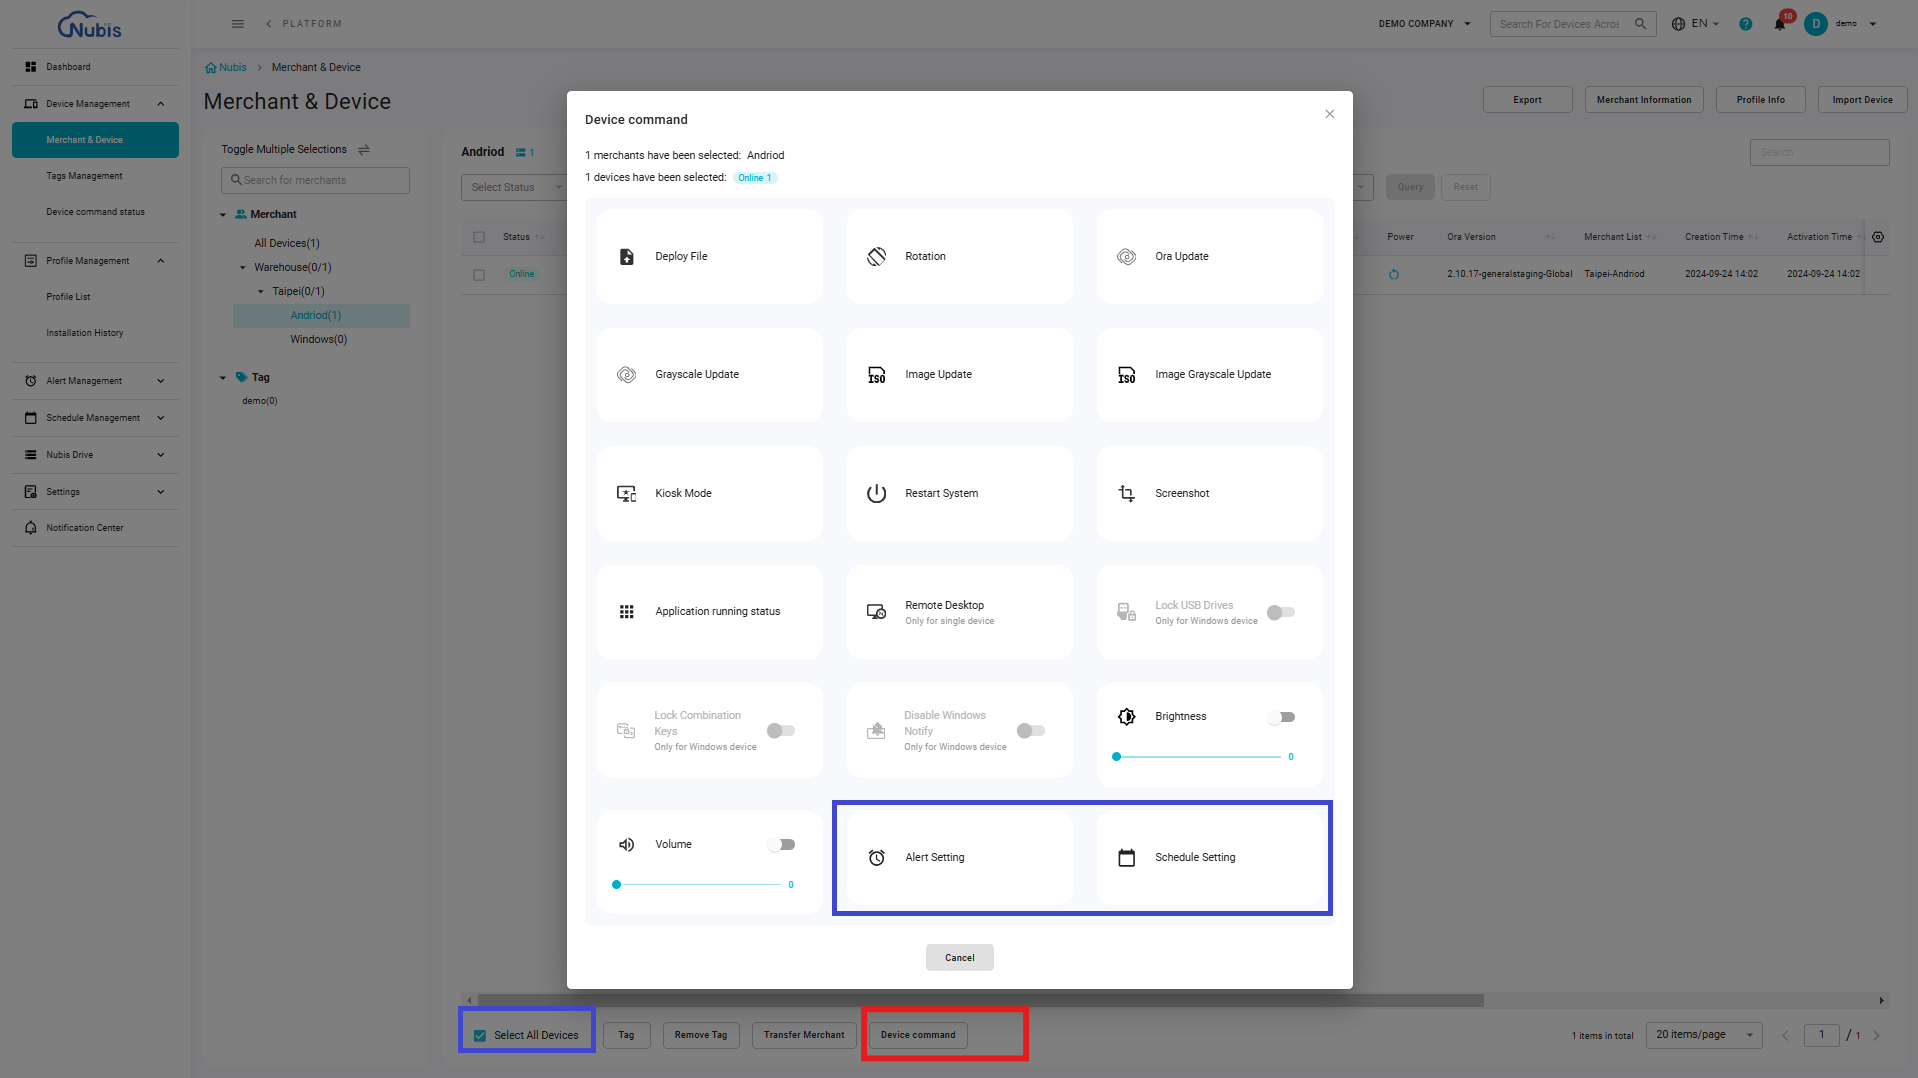1918x1078 pixels.
Task: Open the notification bell
Action: (x=1779, y=24)
